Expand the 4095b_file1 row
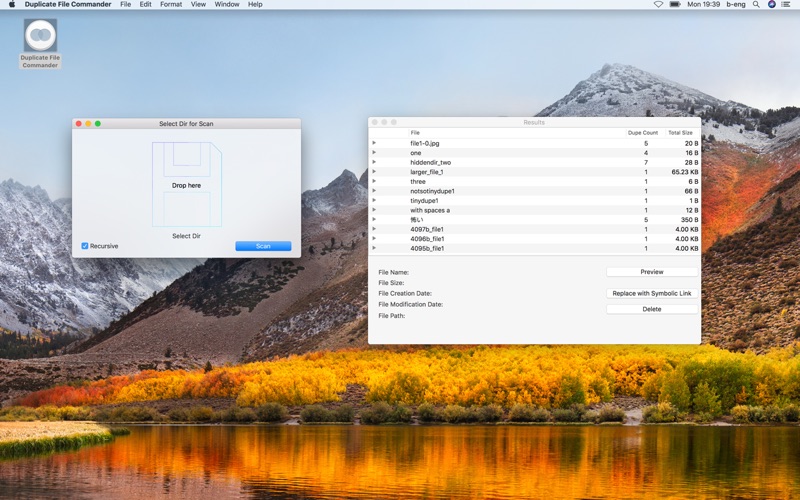 374,248
